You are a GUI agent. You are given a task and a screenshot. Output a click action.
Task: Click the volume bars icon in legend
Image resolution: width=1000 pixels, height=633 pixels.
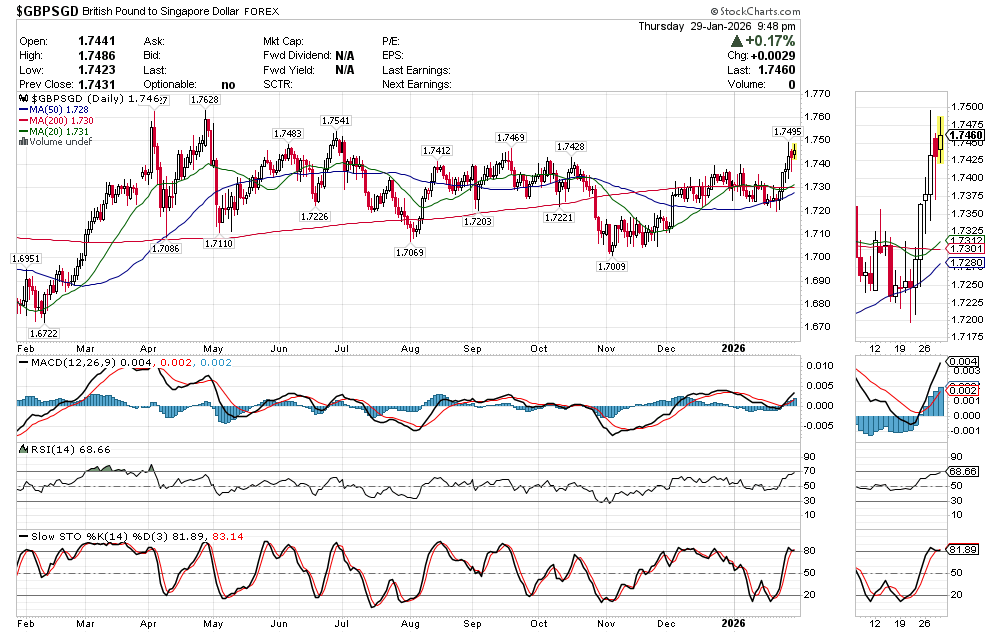[x=24, y=141]
